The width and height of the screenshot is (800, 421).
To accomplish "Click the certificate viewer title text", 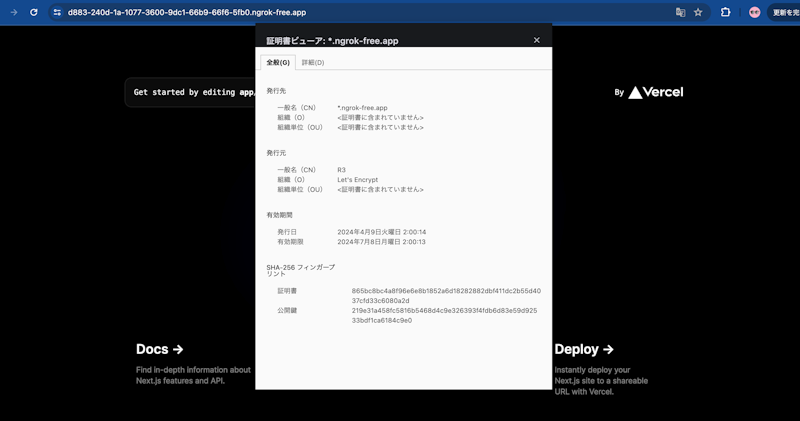I will click(x=332, y=41).
